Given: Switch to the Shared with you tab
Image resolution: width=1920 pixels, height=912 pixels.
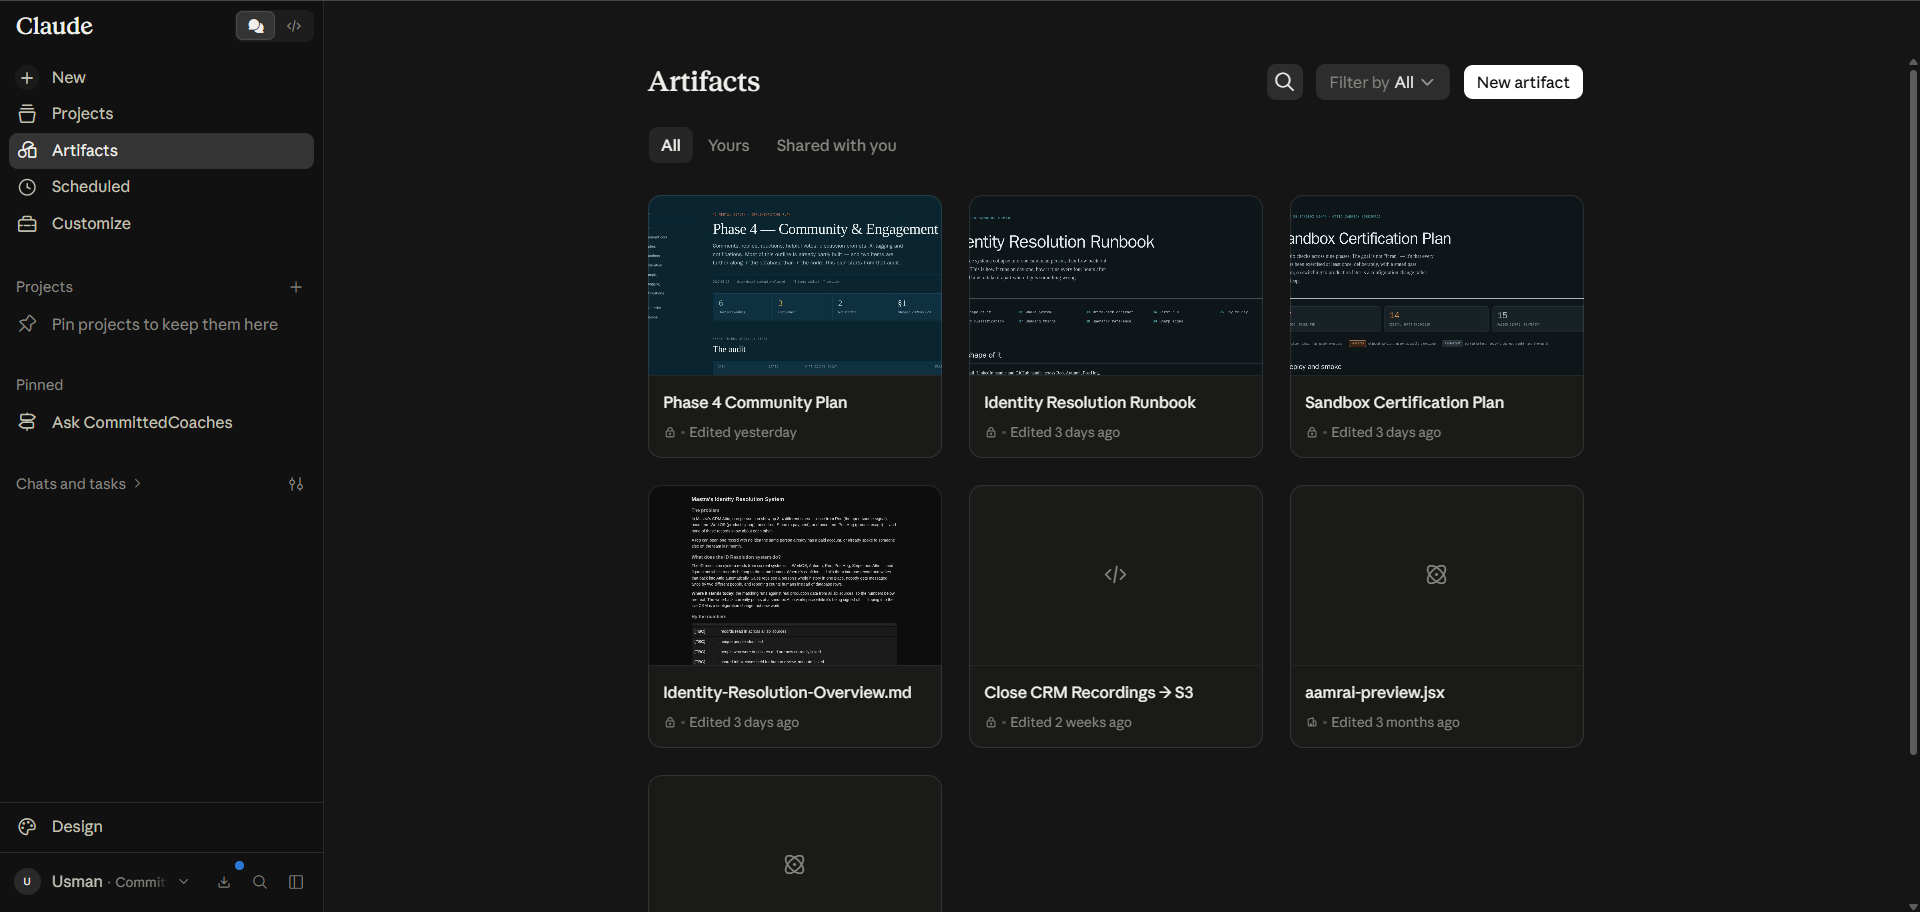Looking at the screenshot, I should coord(836,145).
